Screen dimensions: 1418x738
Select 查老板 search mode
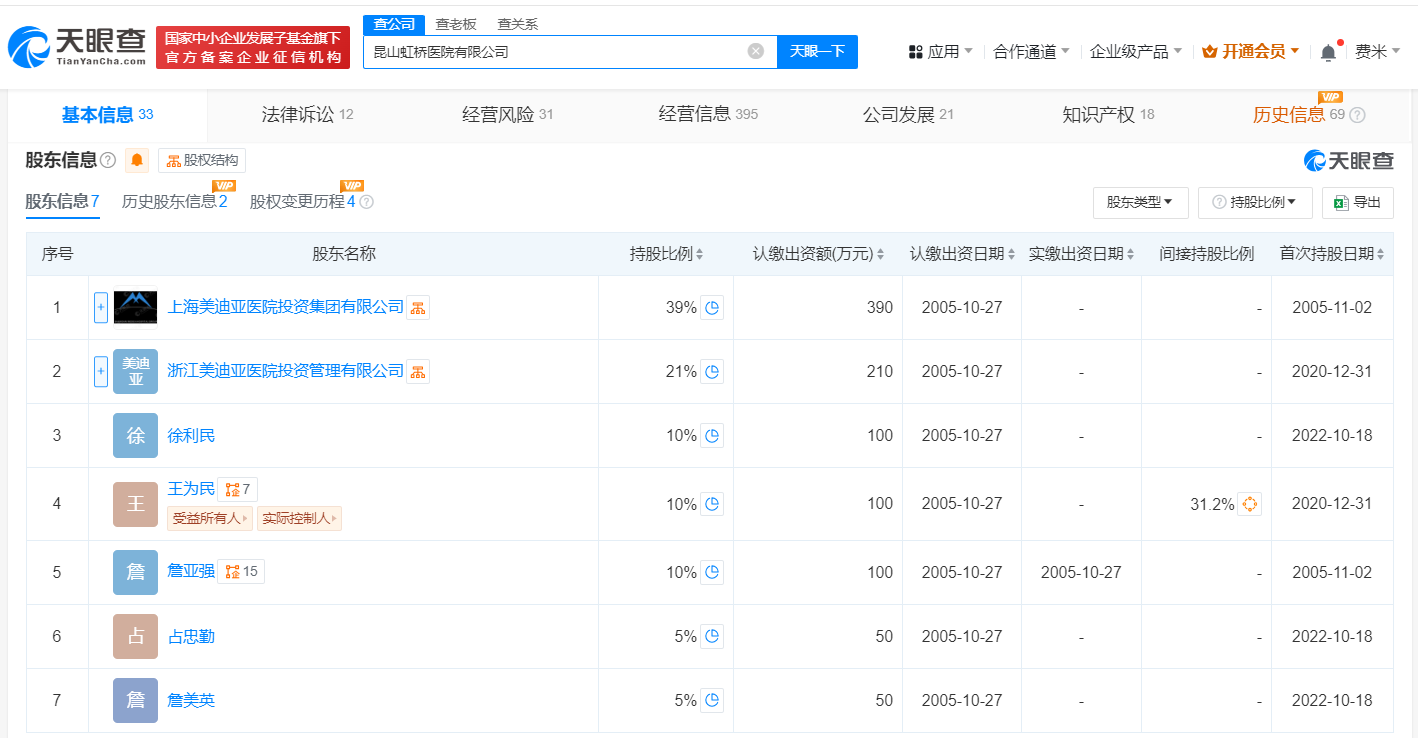(456, 24)
